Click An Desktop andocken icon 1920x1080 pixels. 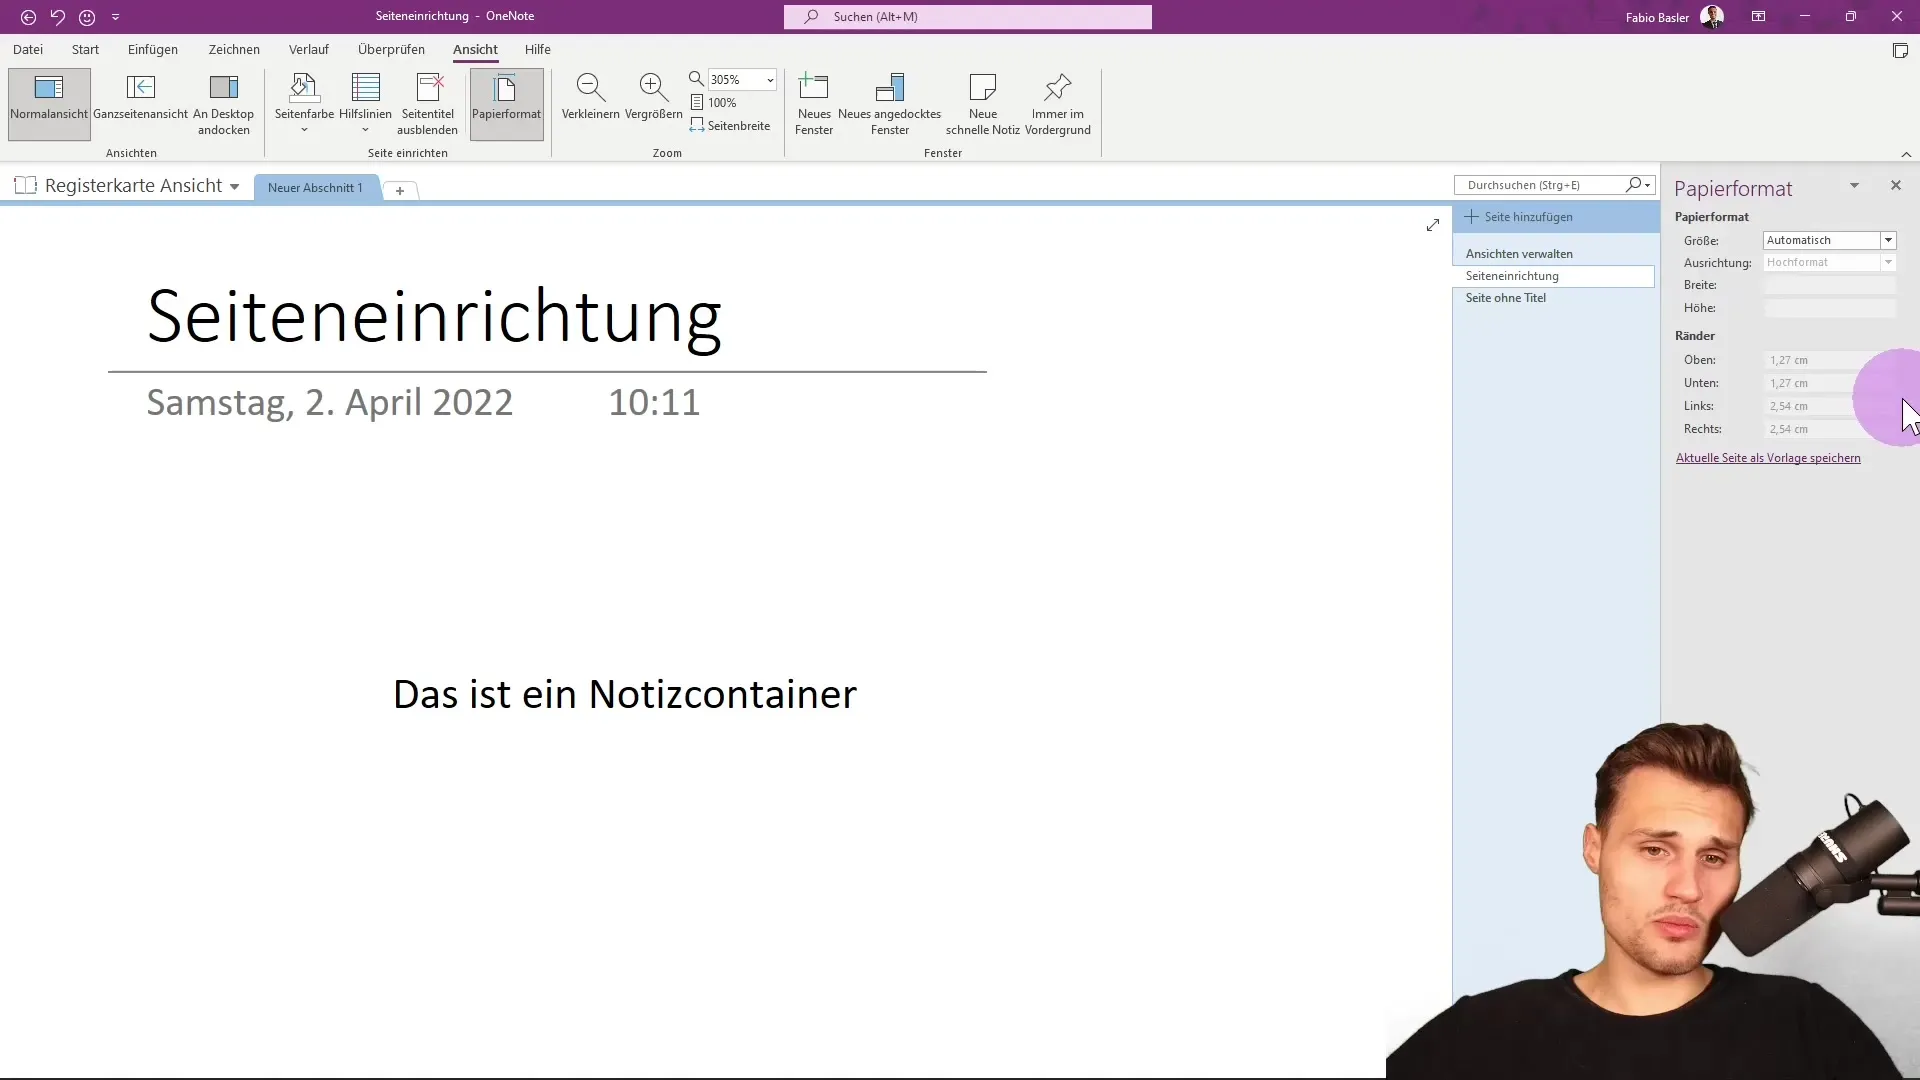tap(223, 89)
